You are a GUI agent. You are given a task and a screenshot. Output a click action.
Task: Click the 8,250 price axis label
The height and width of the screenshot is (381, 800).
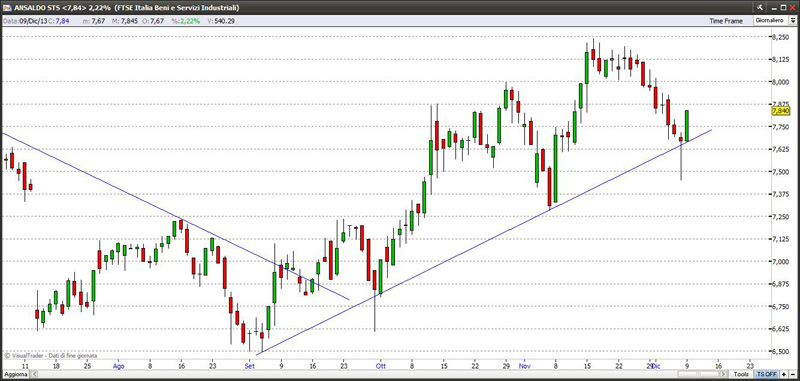(781, 37)
